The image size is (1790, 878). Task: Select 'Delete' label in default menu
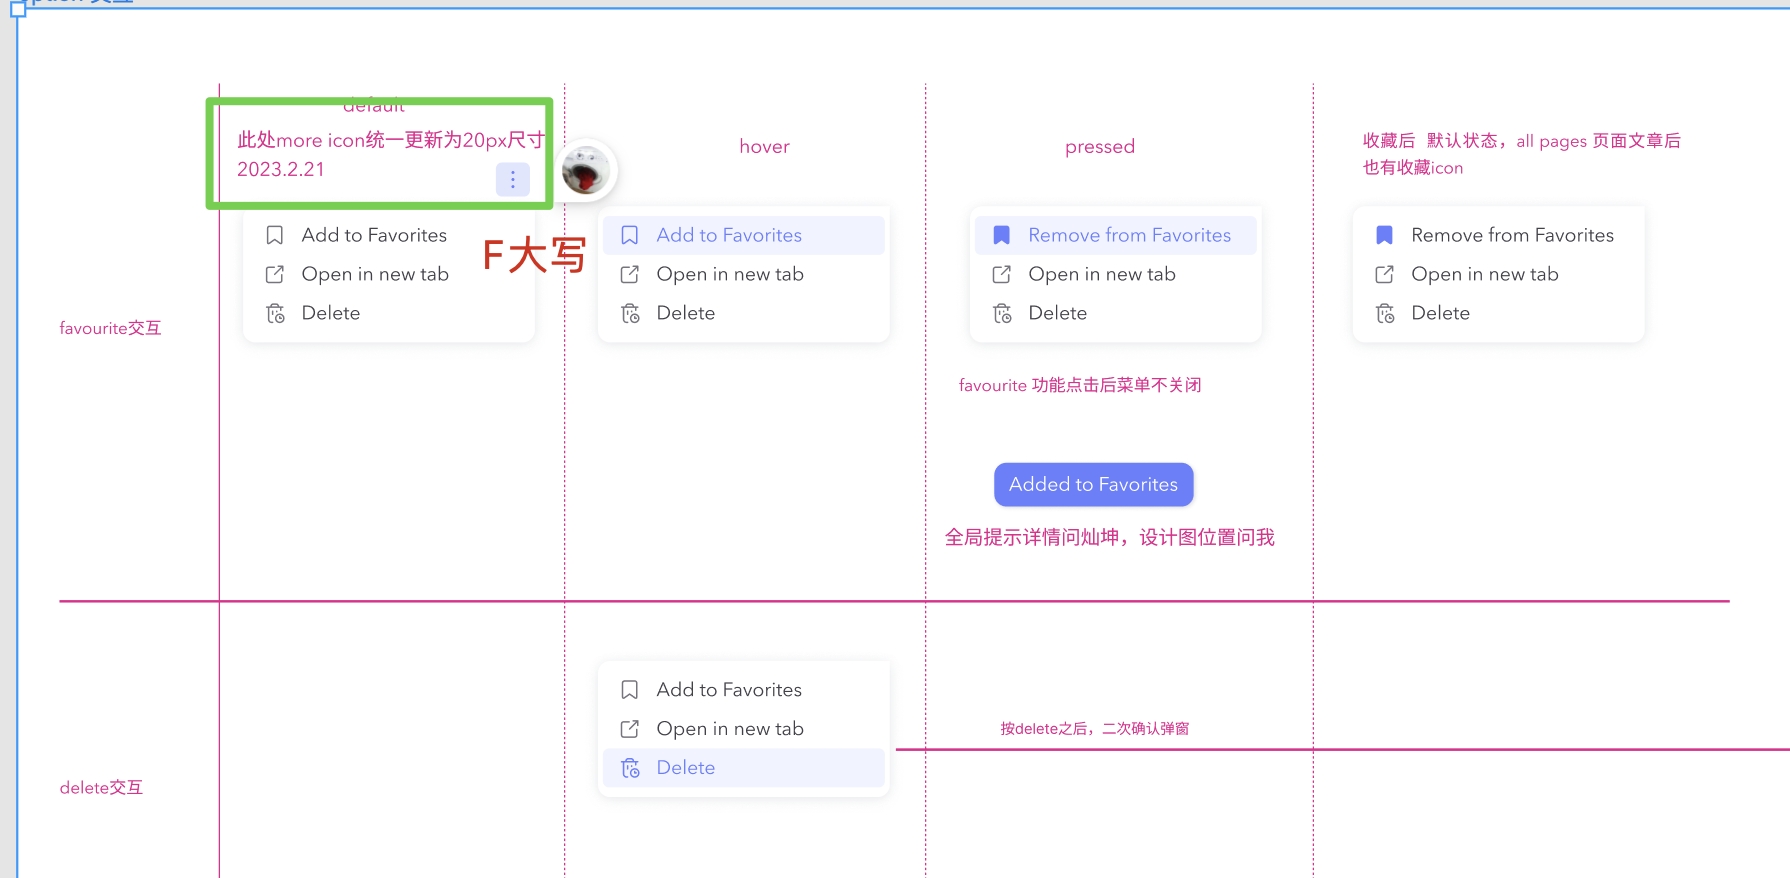click(331, 313)
